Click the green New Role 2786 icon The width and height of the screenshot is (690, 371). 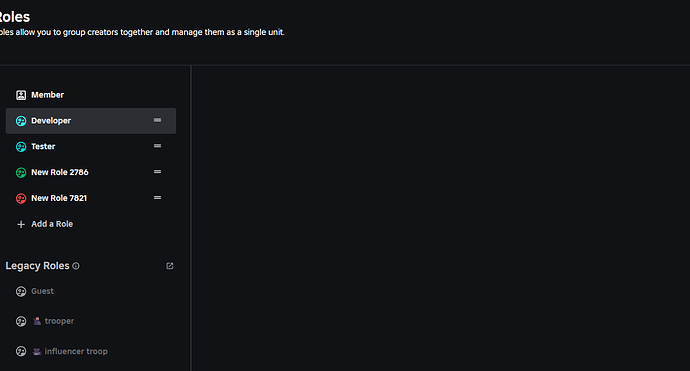tap(21, 173)
